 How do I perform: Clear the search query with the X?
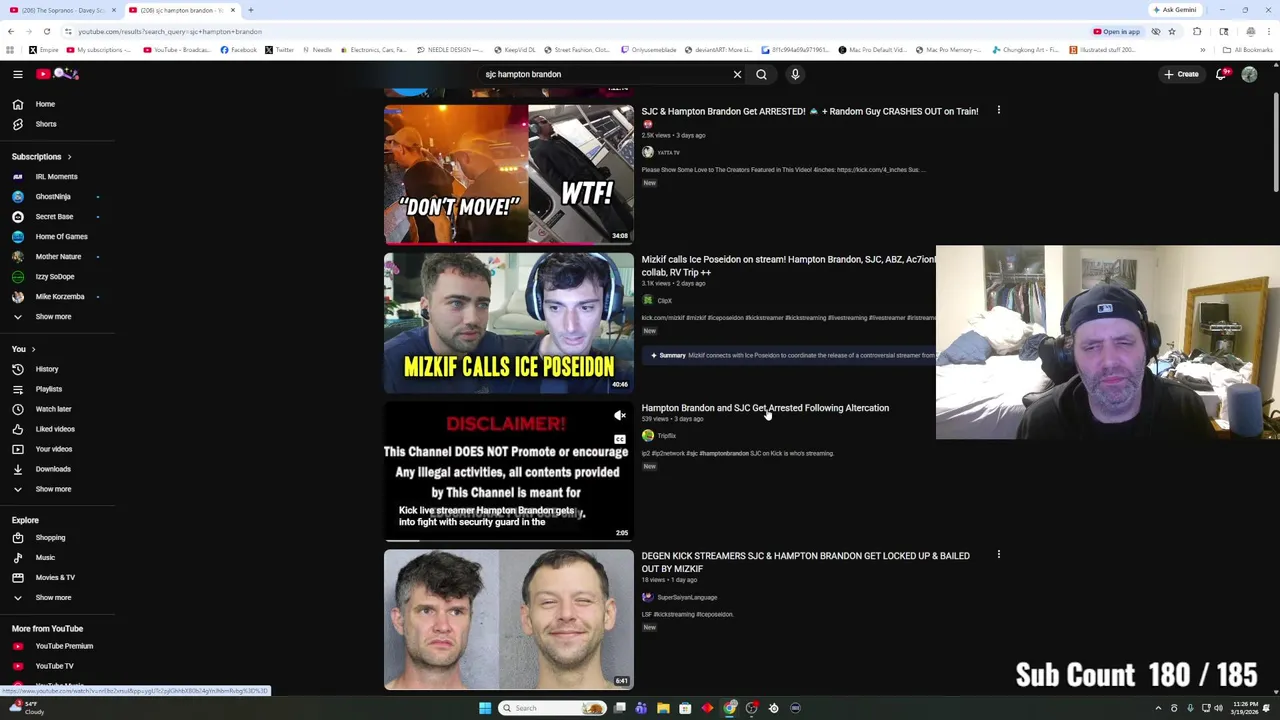coord(737,74)
